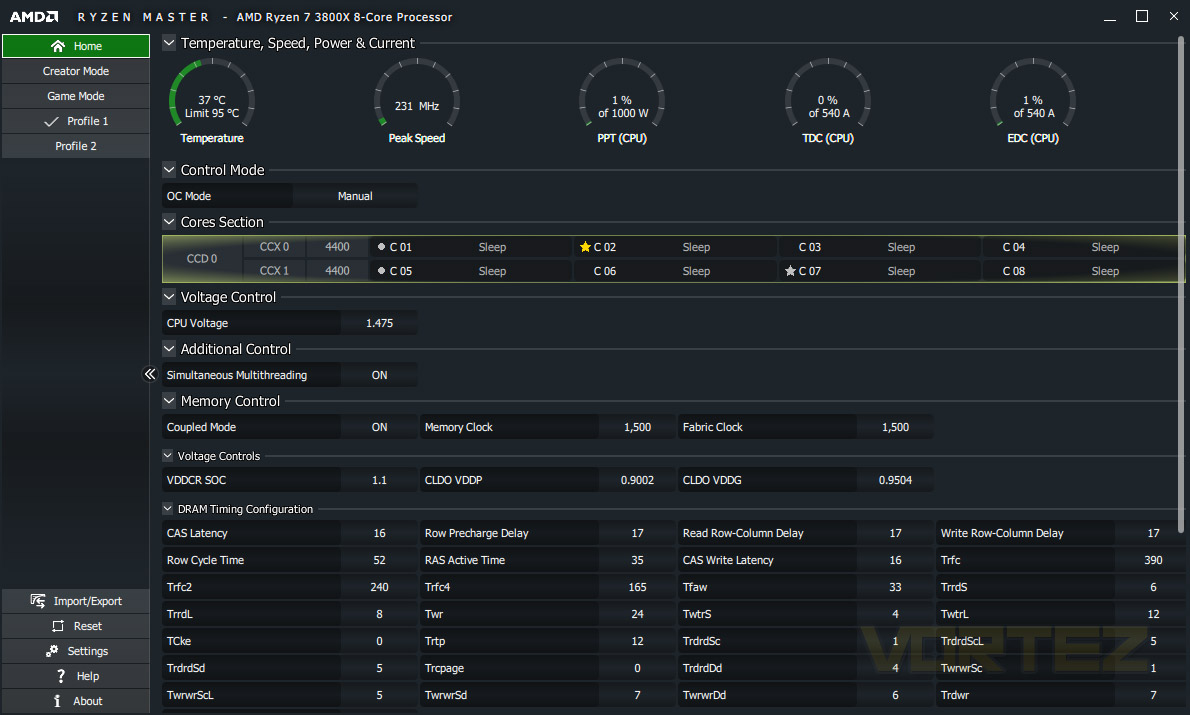Viewport: 1190px width, 715px height.
Task: Switch to Game Mode profile
Action: point(76,96)
